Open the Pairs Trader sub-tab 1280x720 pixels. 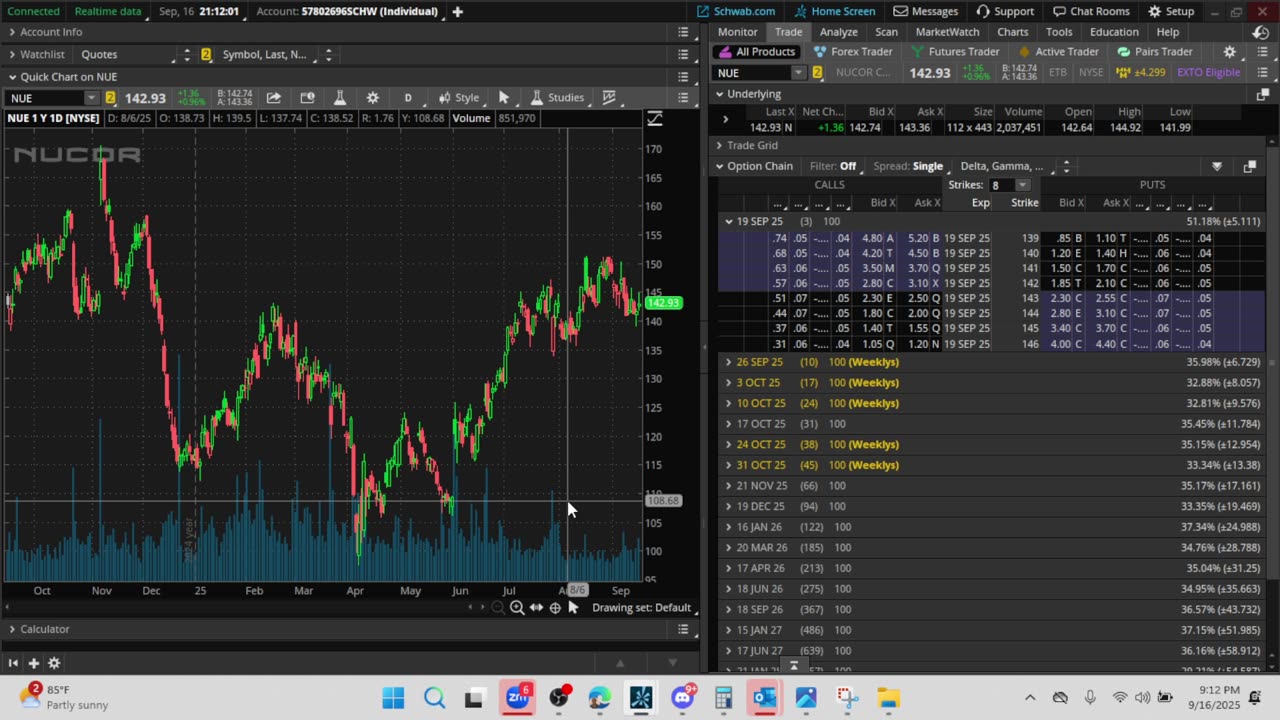pos(1155,52)
